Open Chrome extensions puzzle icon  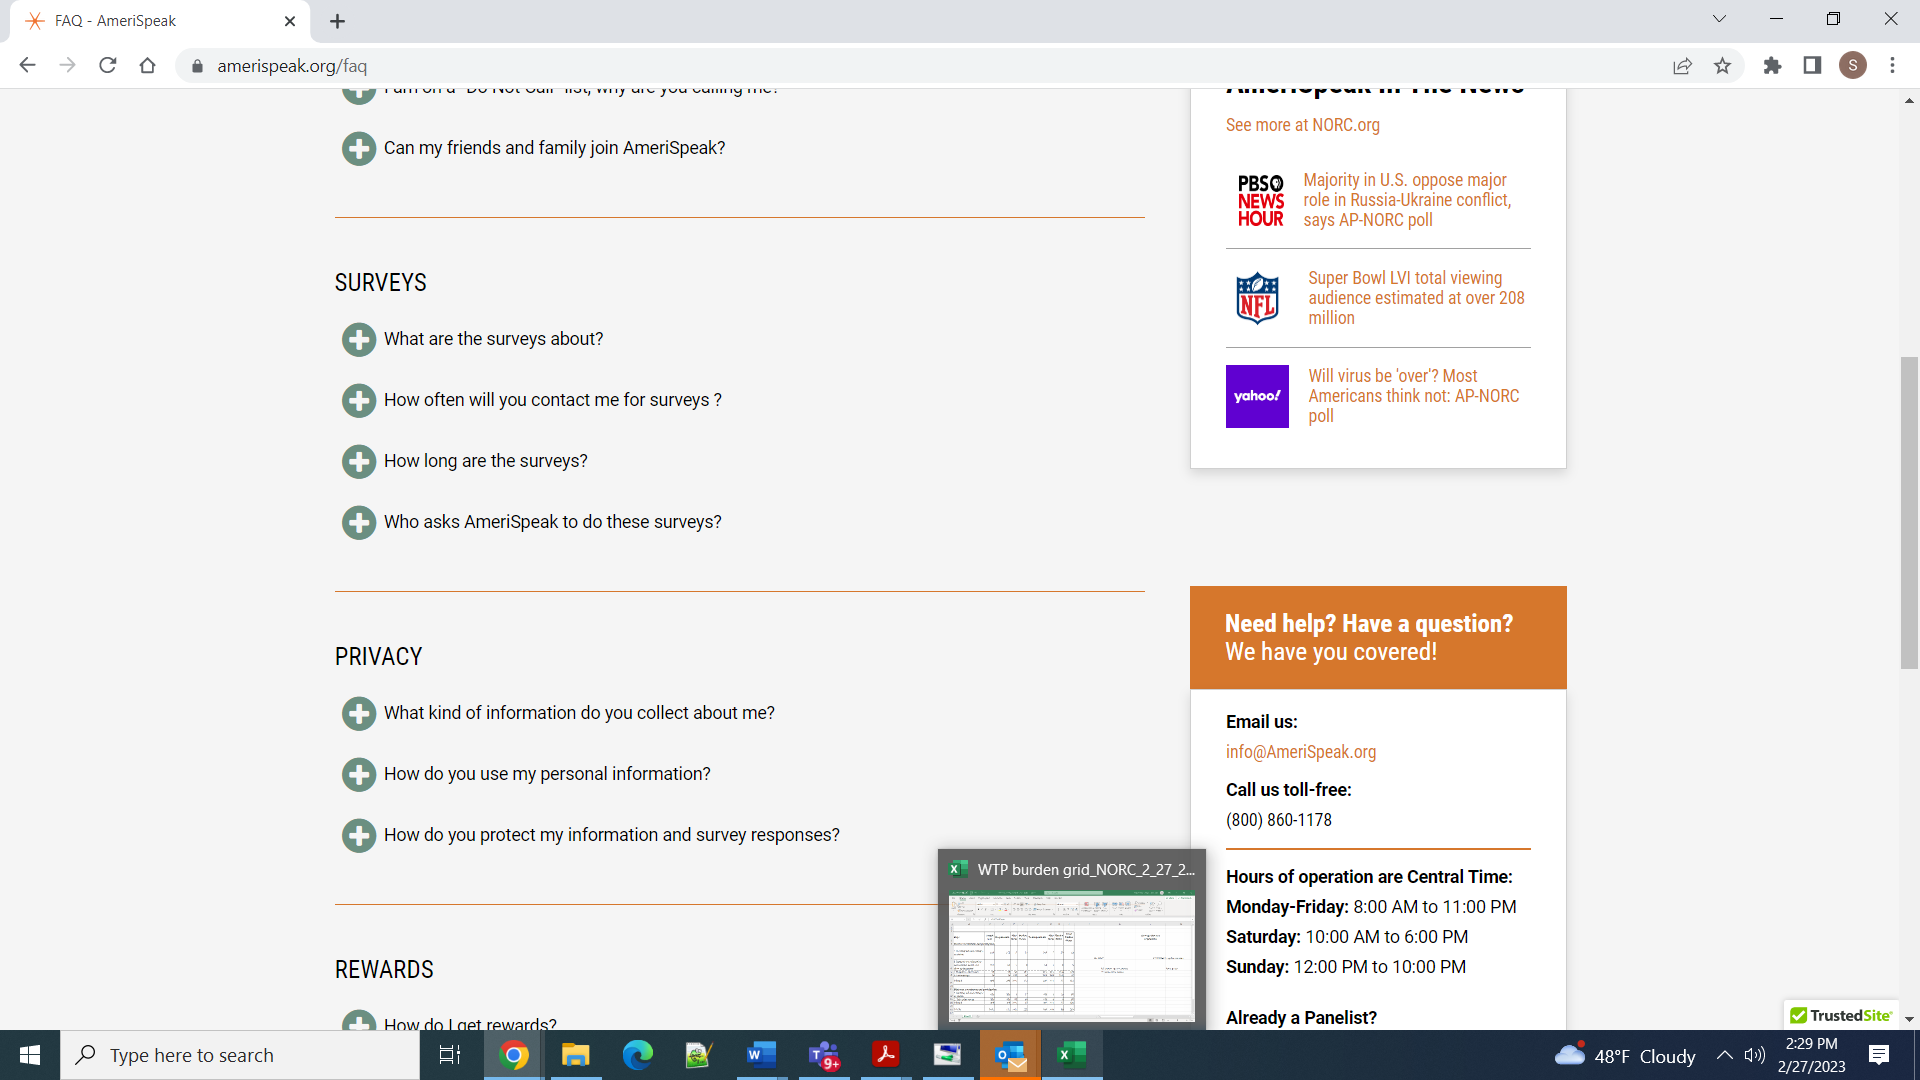1772,66
